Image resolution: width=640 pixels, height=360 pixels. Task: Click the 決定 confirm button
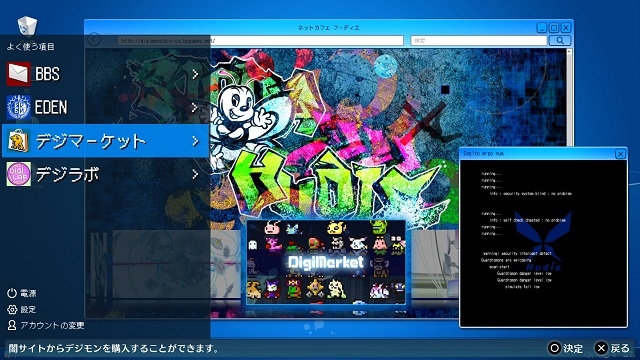point(565,348)
